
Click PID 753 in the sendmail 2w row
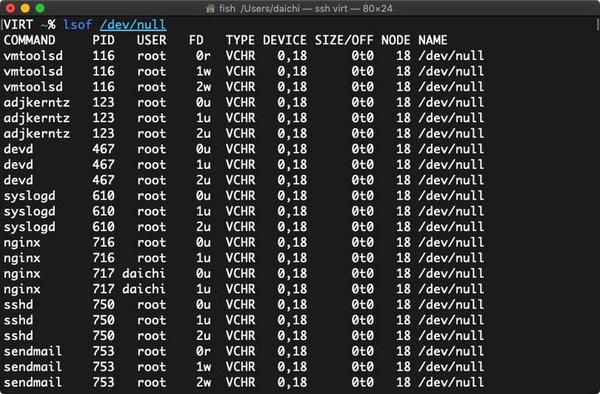(x=103, y=383)
